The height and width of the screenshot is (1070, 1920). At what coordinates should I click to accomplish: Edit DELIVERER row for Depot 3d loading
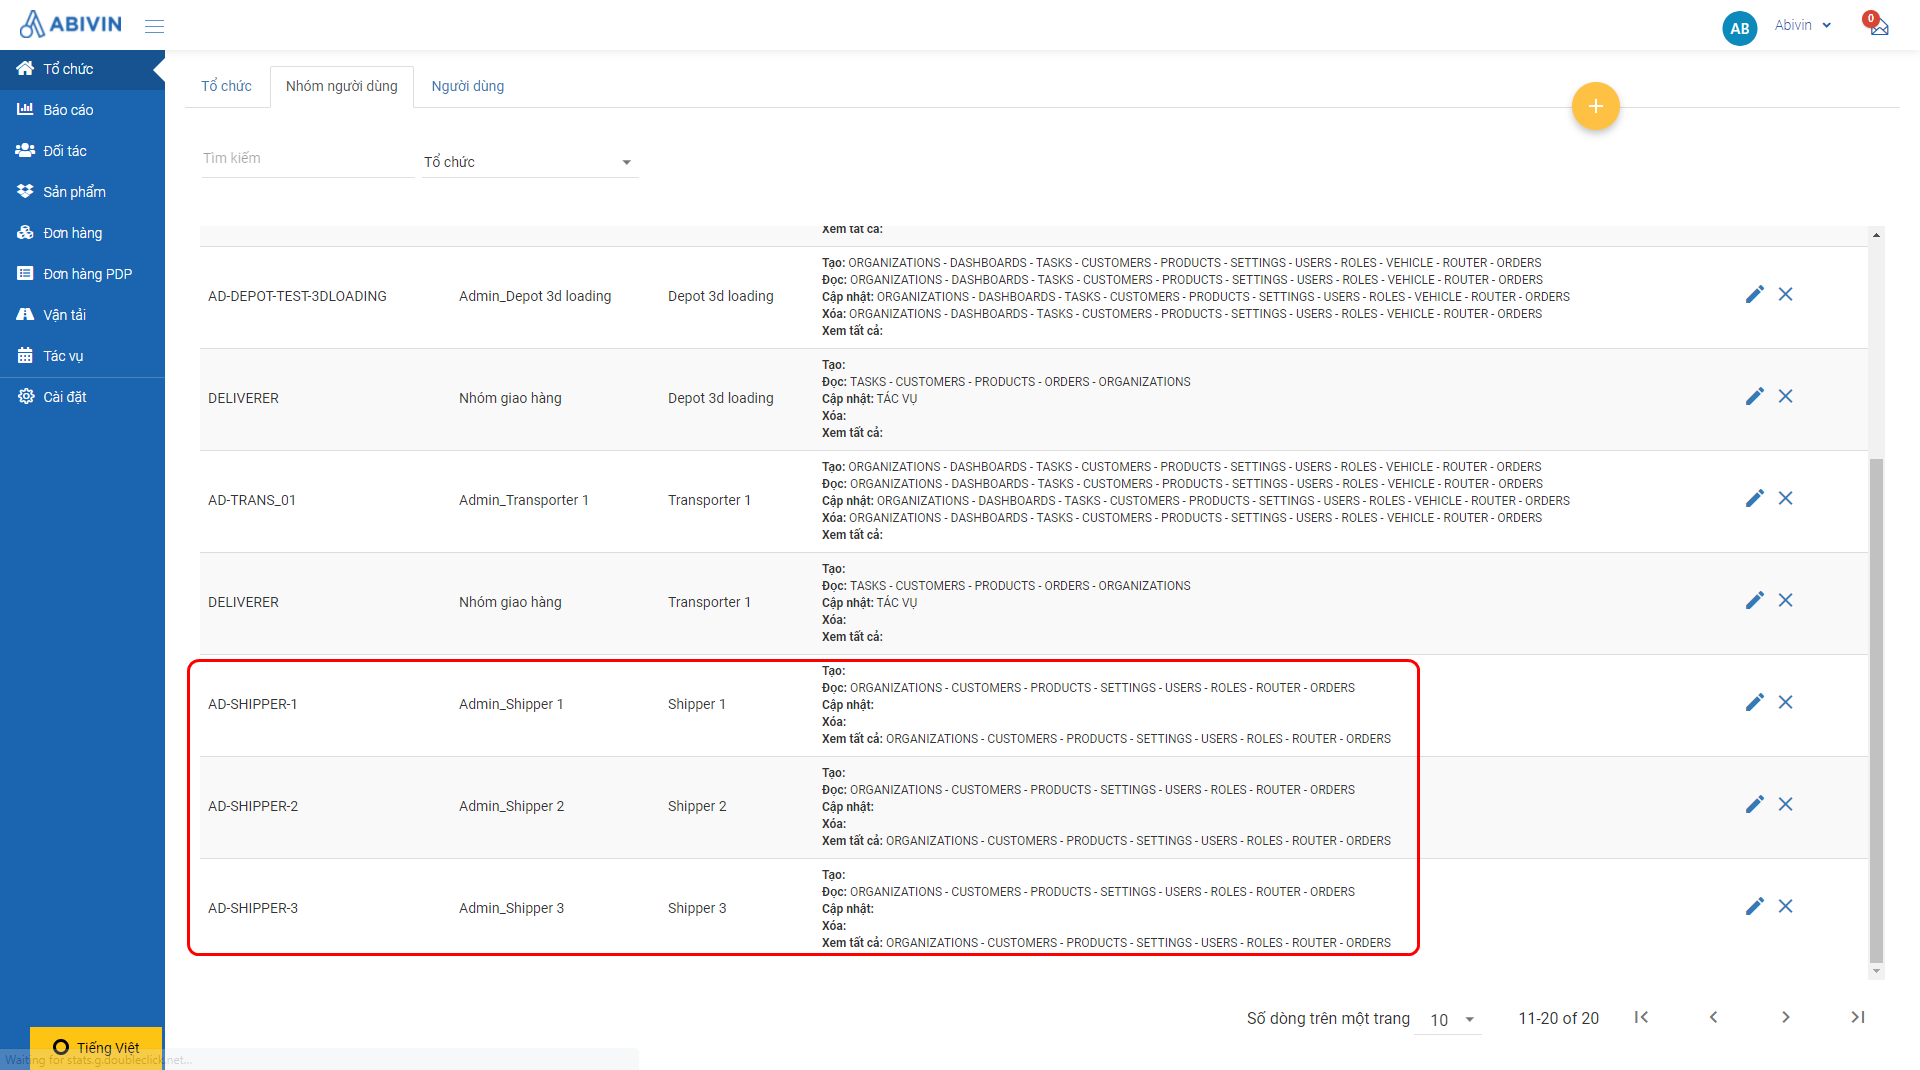pos(1754,397)
